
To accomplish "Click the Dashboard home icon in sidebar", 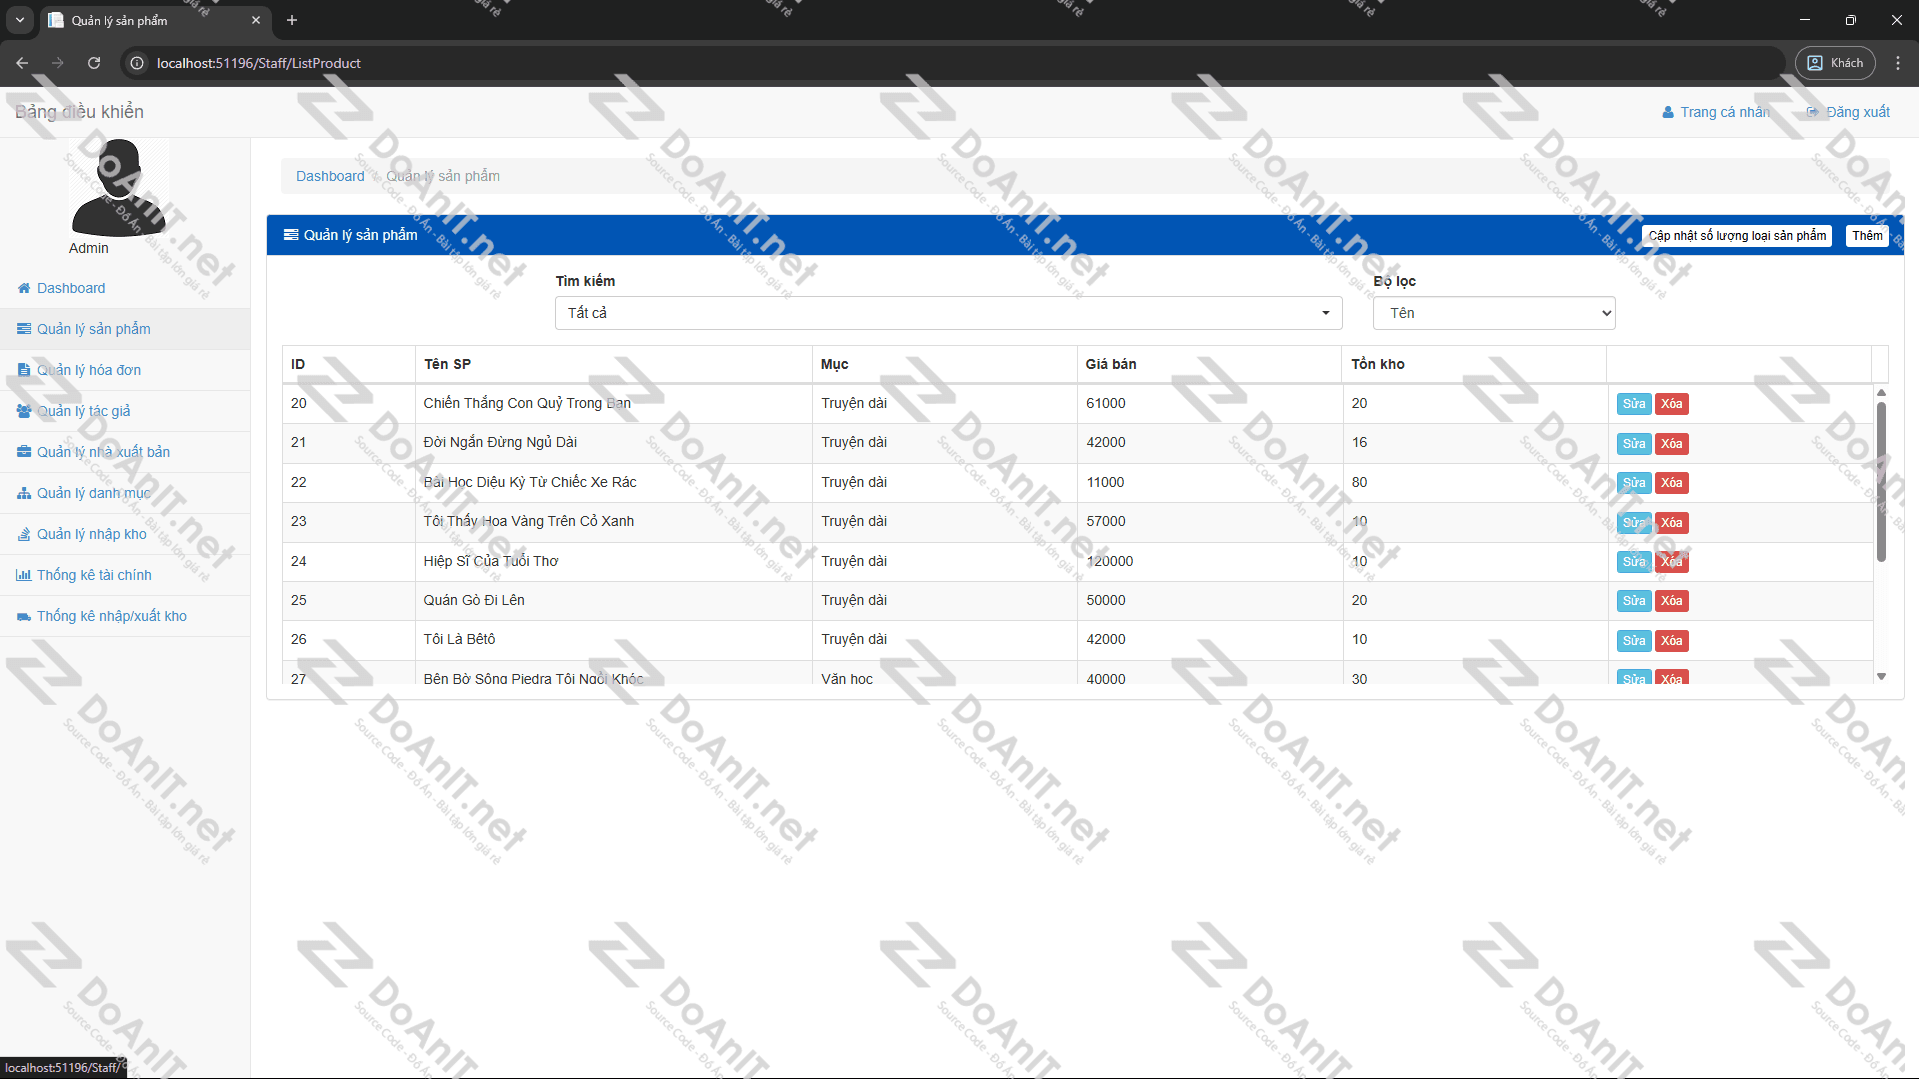I will click(x=24, y=288).
